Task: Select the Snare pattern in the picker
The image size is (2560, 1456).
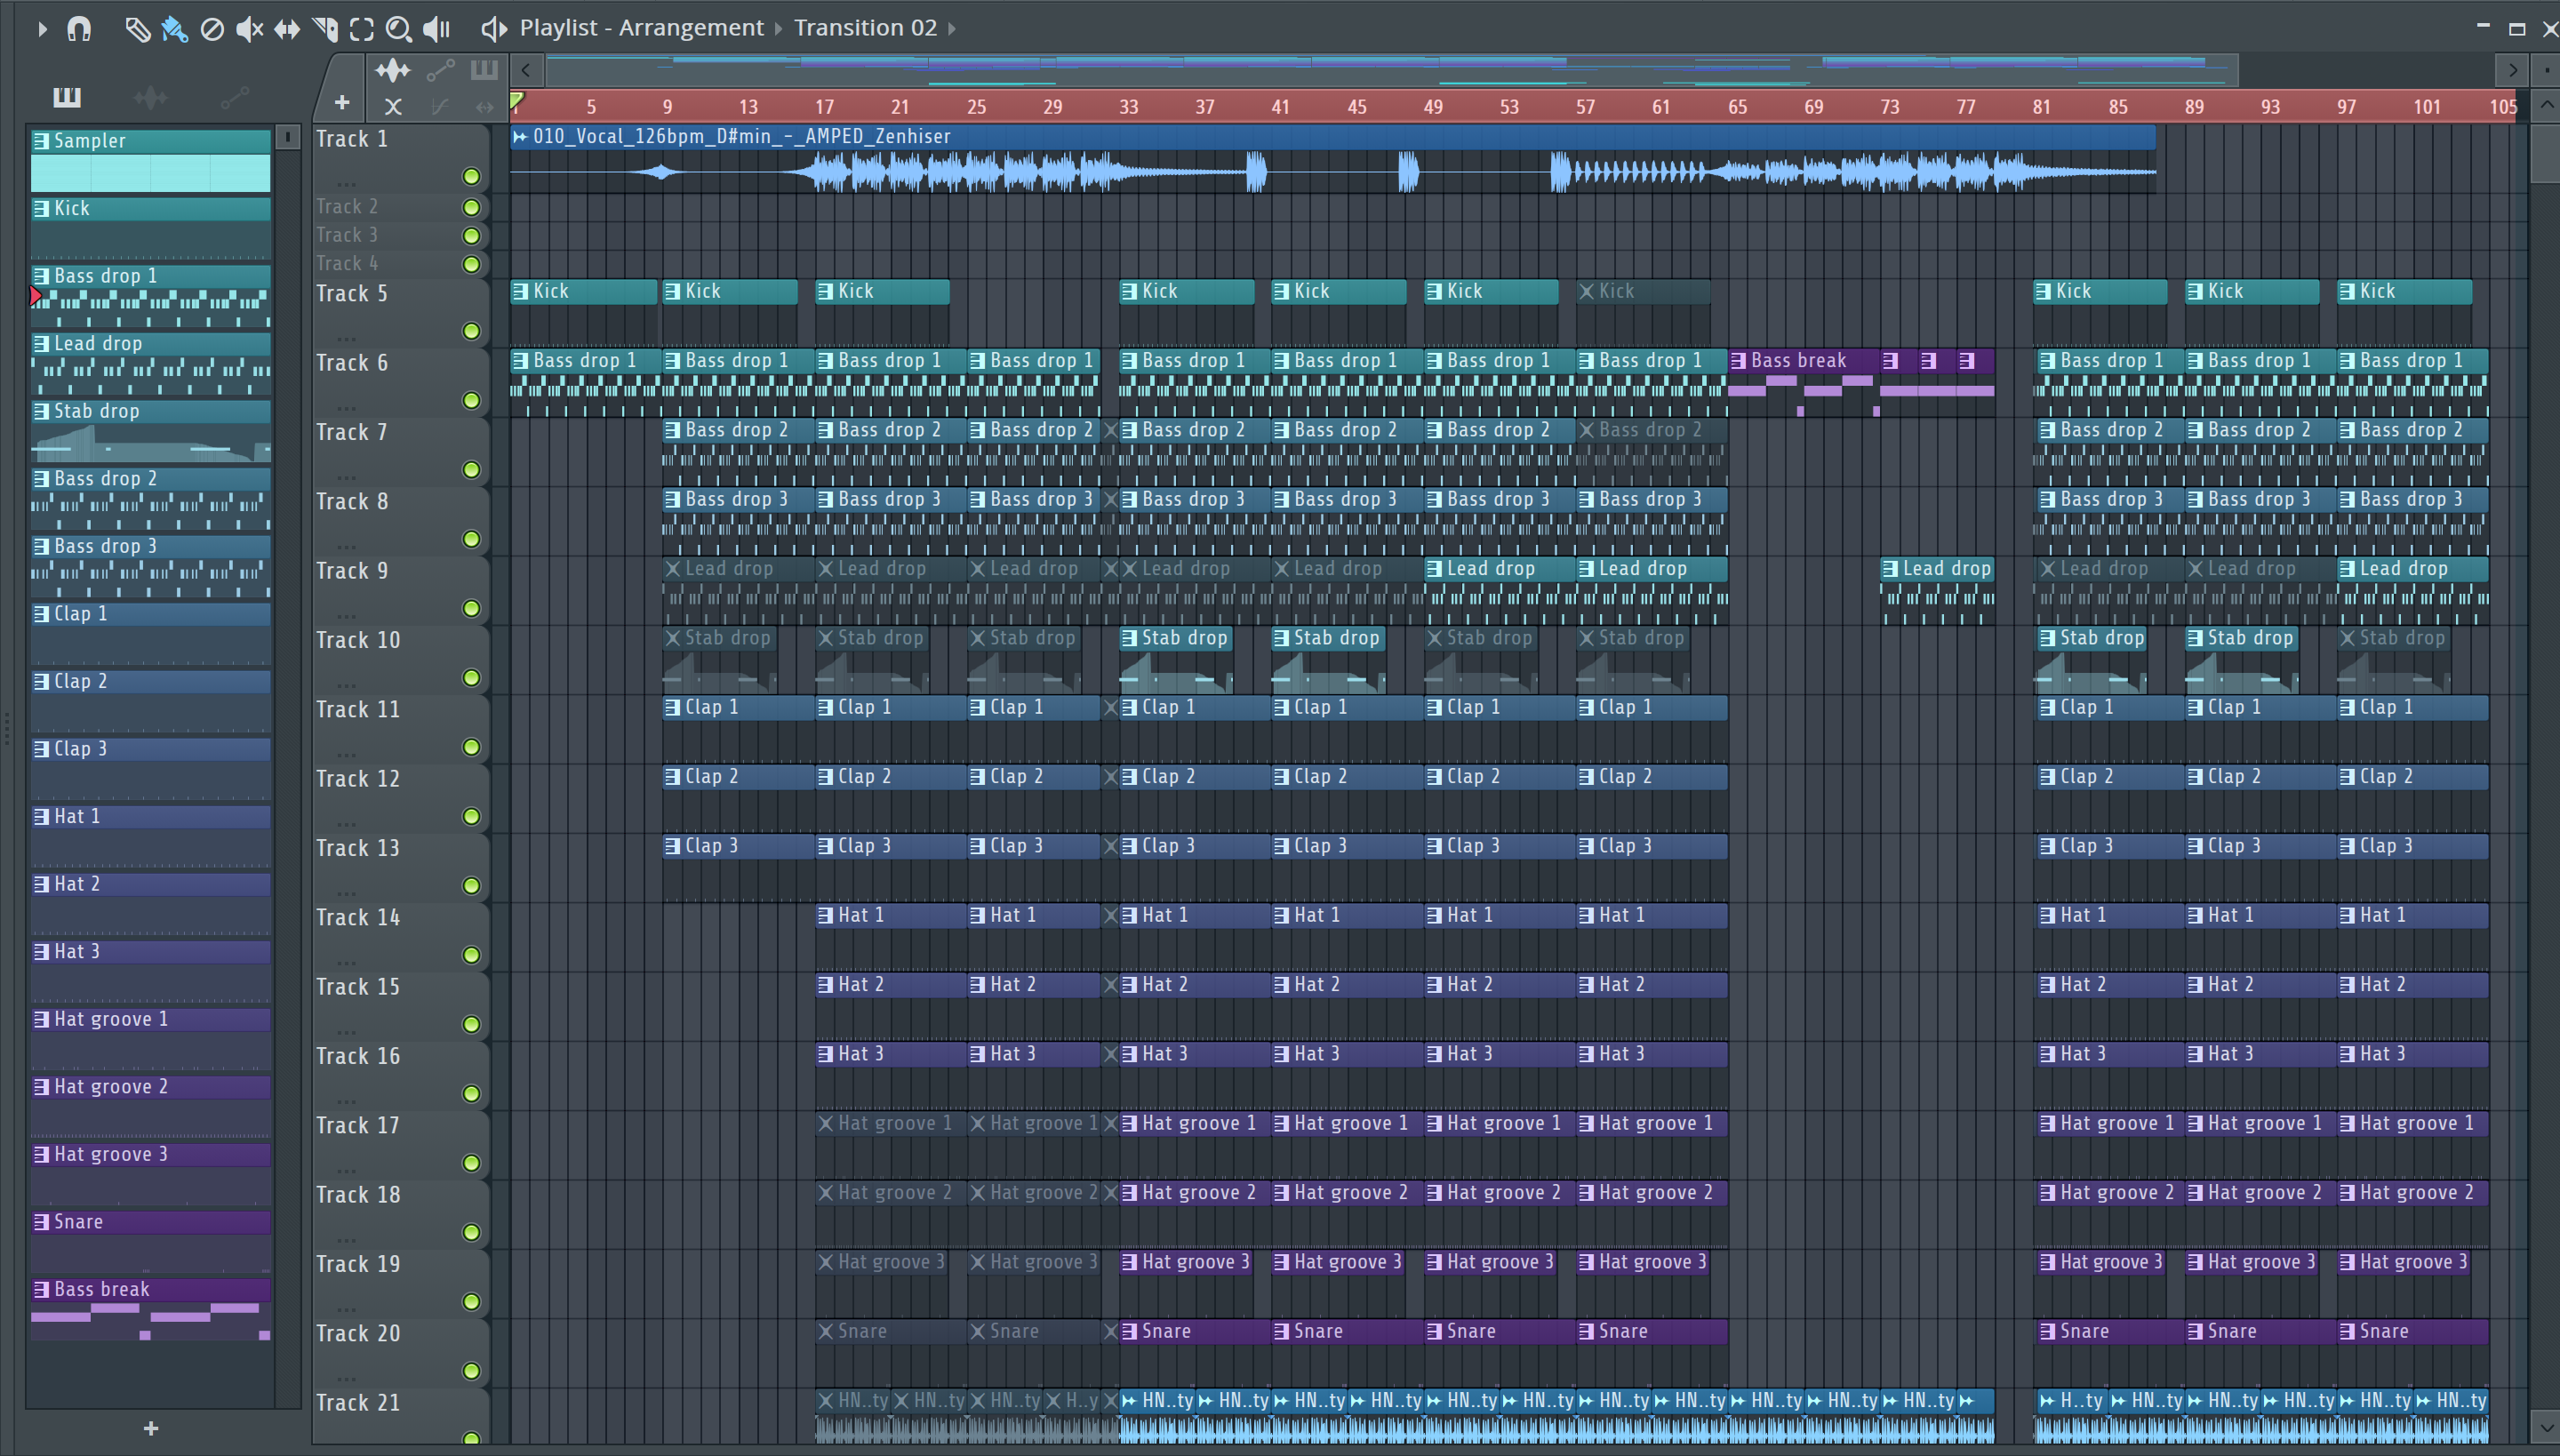Action: pos(150,1241)
